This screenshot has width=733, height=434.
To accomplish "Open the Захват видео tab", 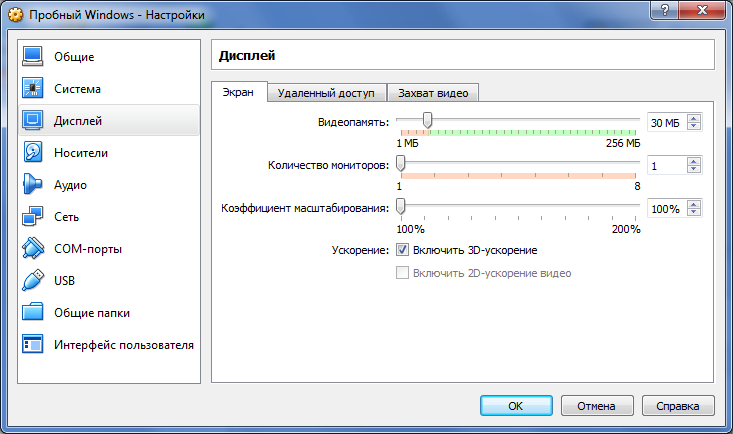I will [x=432, y=93].
